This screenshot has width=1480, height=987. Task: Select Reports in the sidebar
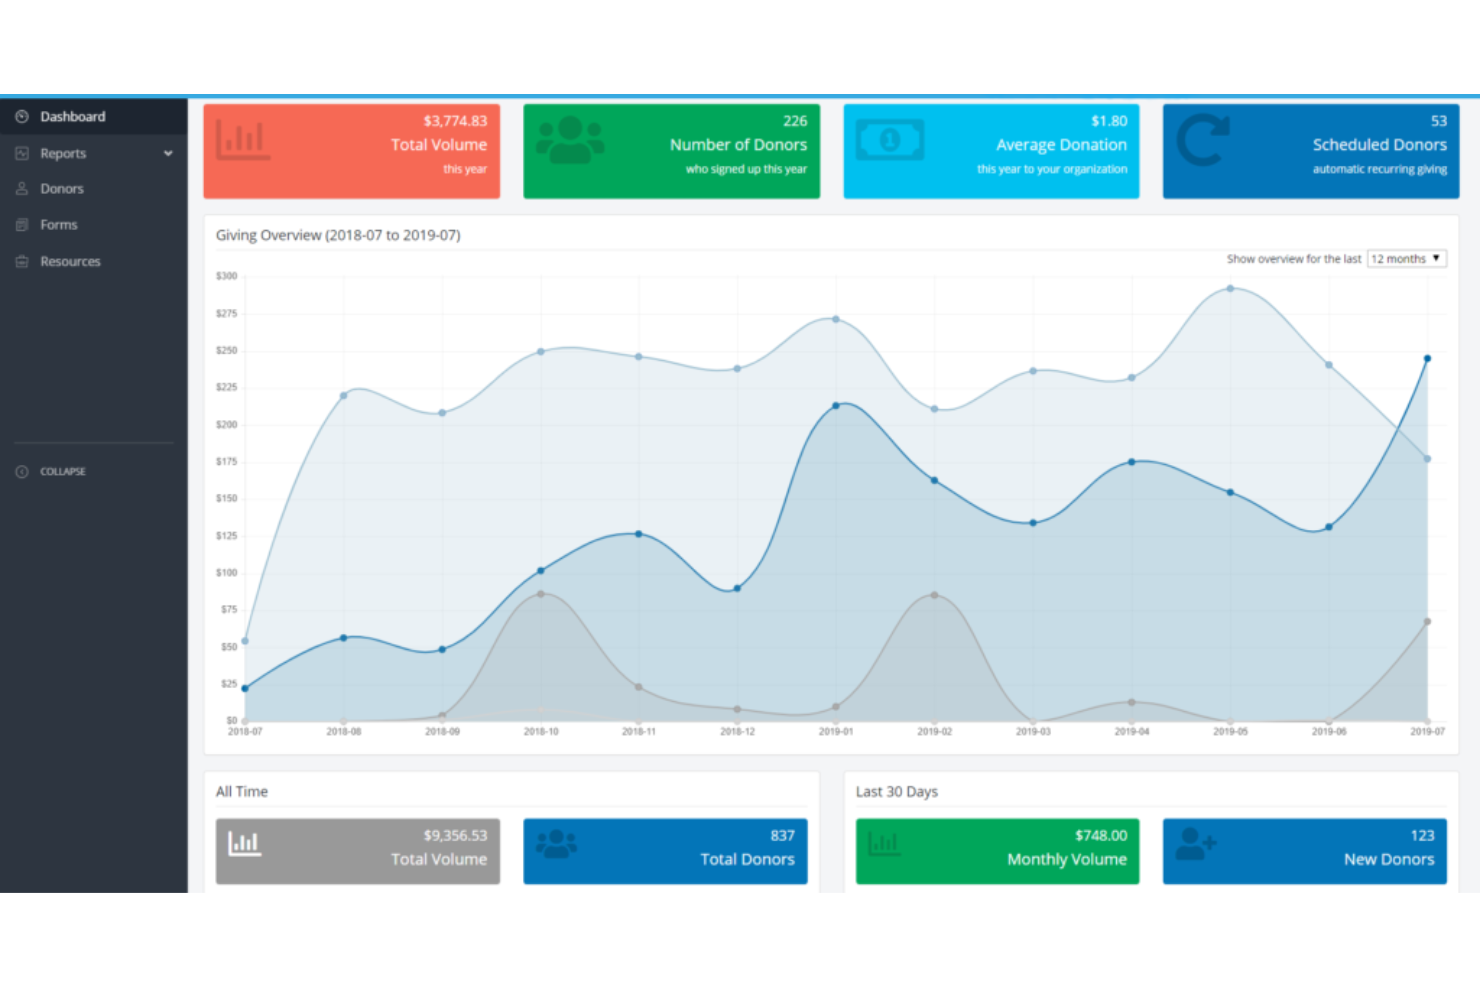(x=63, y=152)
